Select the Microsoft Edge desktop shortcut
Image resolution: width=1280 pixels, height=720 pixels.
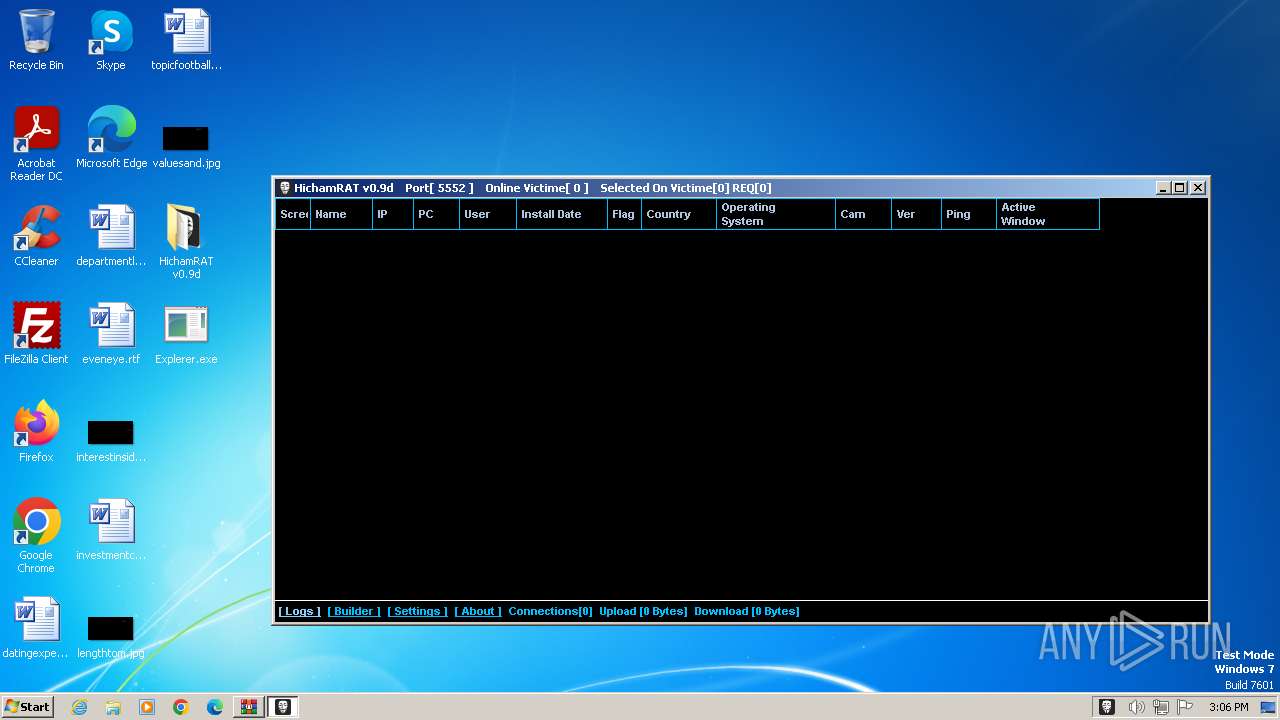pos(111,138)
